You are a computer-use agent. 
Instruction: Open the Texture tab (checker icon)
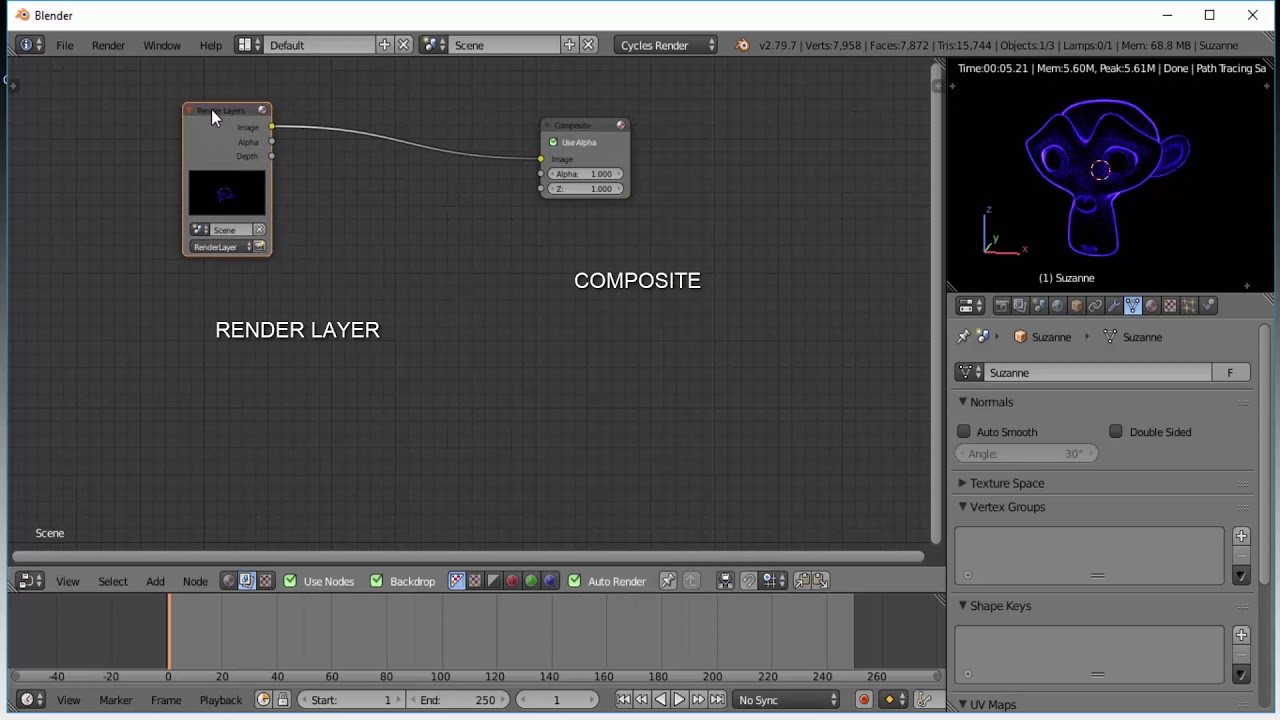click(x=1170, y=306)
